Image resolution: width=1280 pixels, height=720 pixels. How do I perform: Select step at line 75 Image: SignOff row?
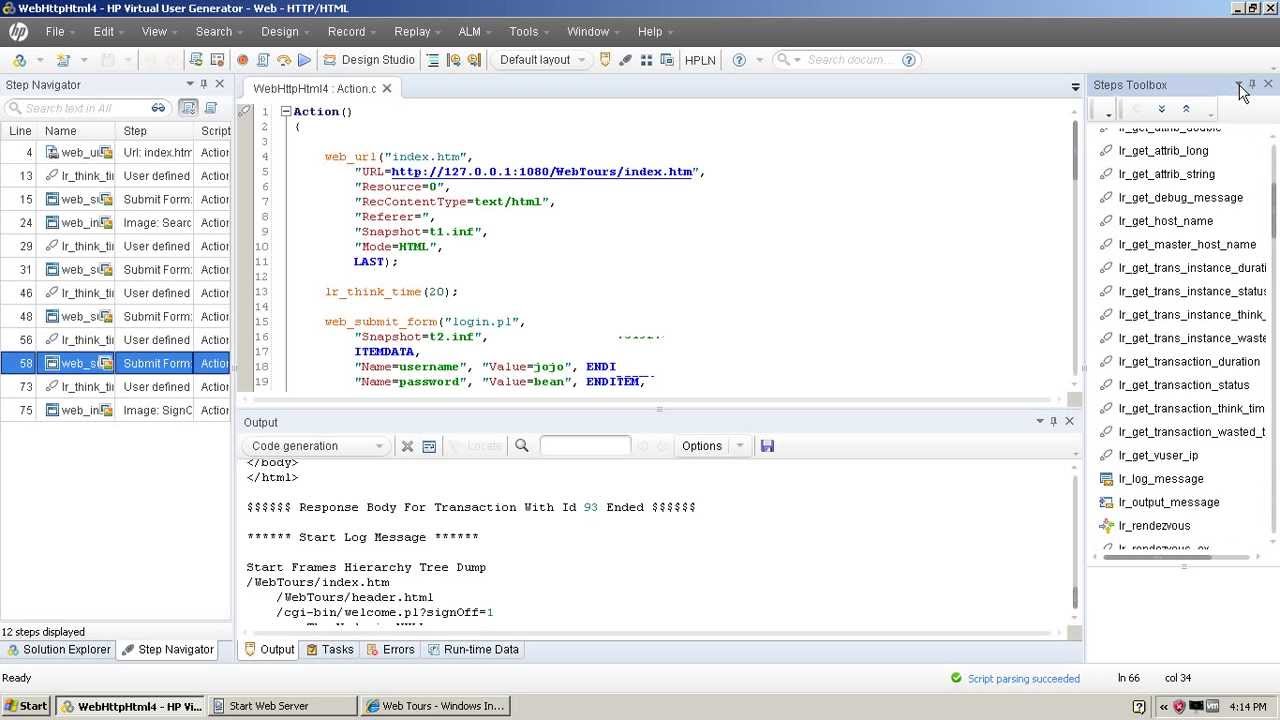[115, 411]
